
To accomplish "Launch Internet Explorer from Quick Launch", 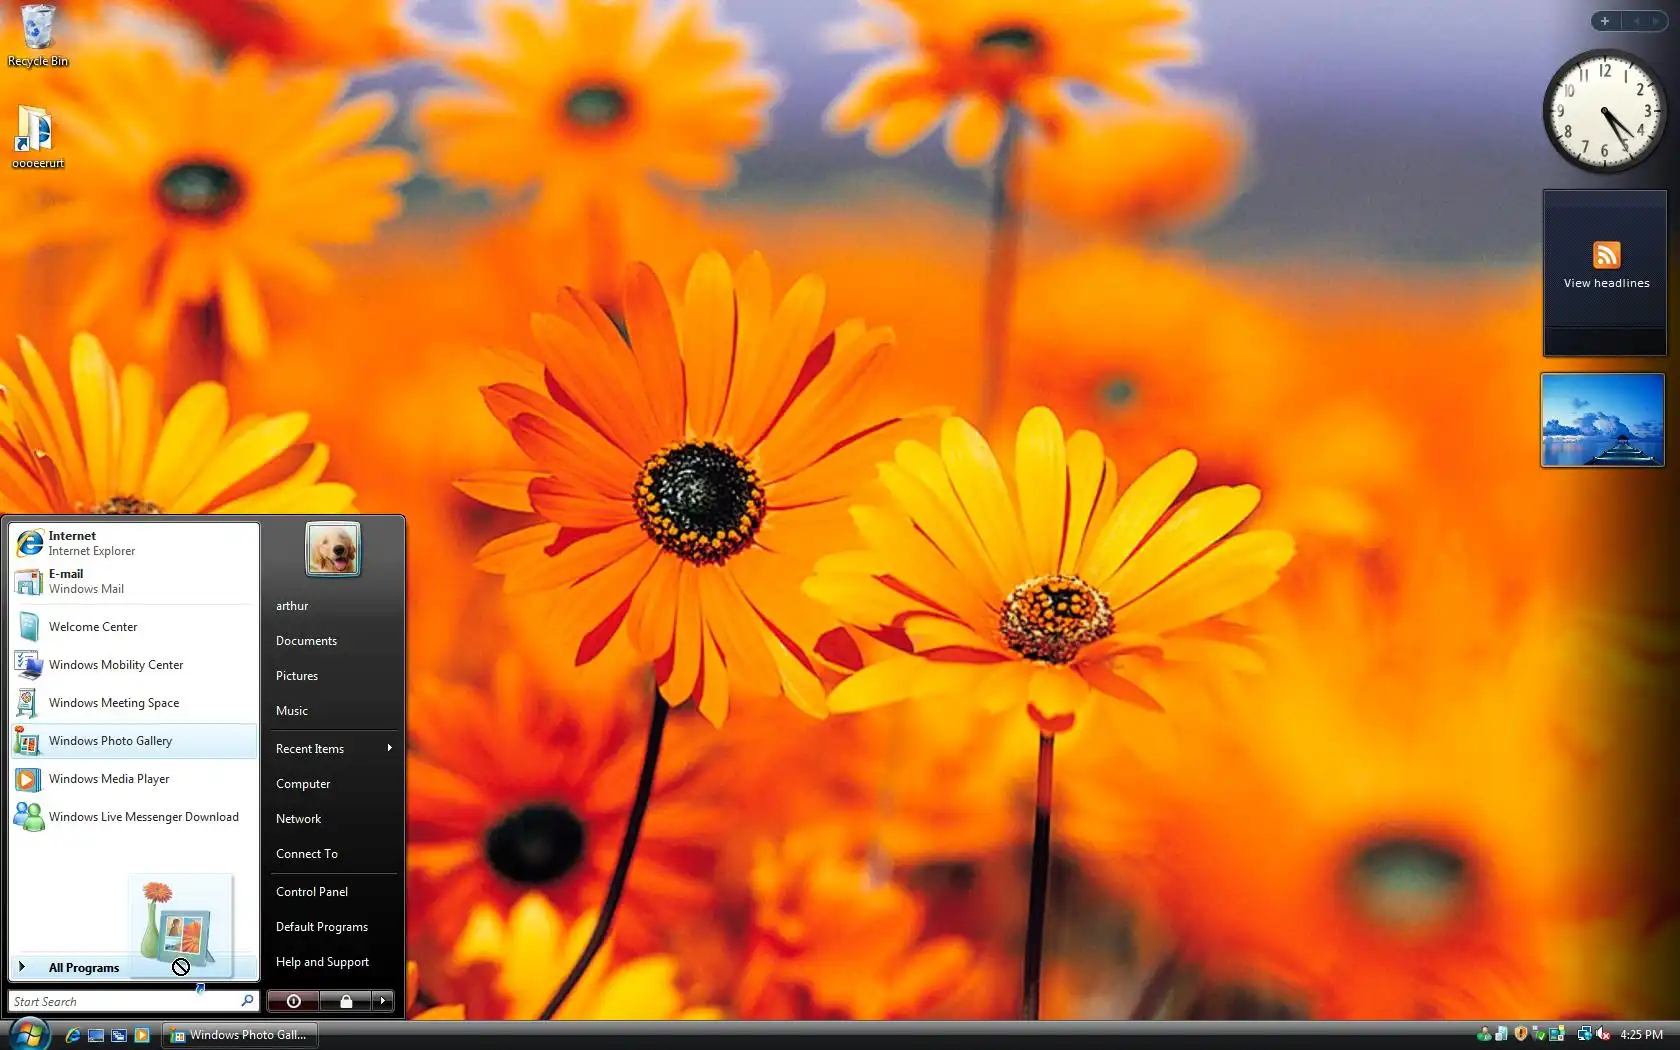I will tap(73, 1035).
